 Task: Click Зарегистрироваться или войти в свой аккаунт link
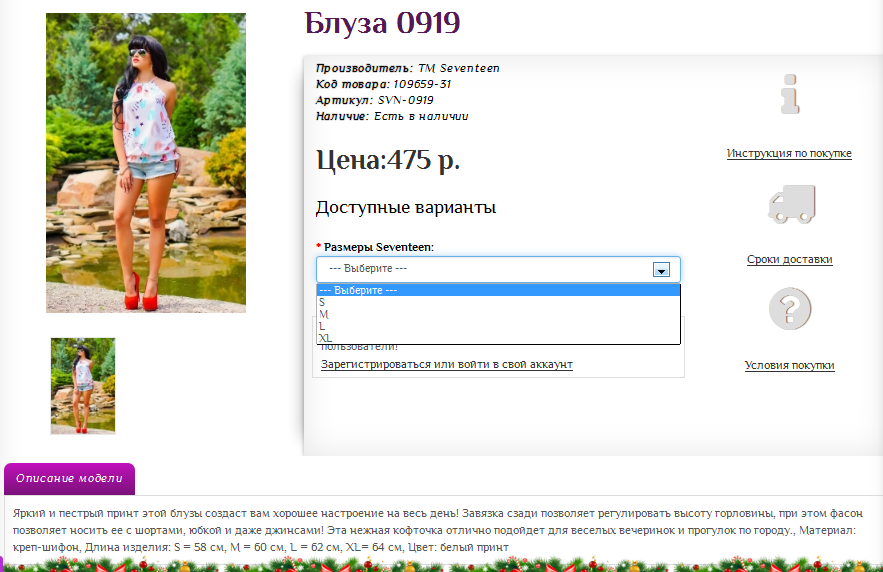click(x=447, y=364)
